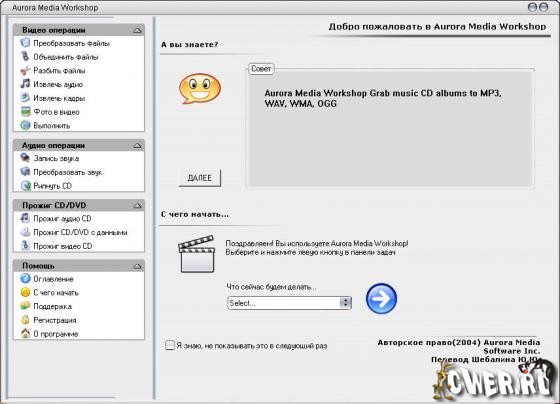The width and height of the screenshot is (560, 404).
Task: Collapse the Аудио операции panel
Action: tap(137, 145)
